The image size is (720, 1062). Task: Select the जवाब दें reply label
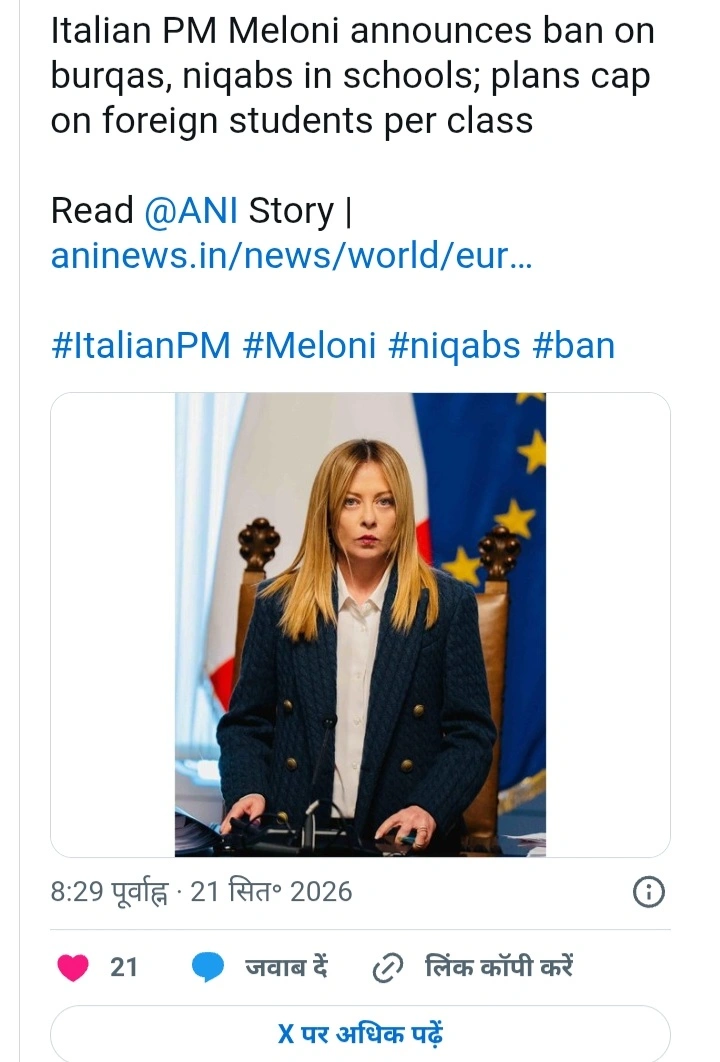[x=287, y=967]
